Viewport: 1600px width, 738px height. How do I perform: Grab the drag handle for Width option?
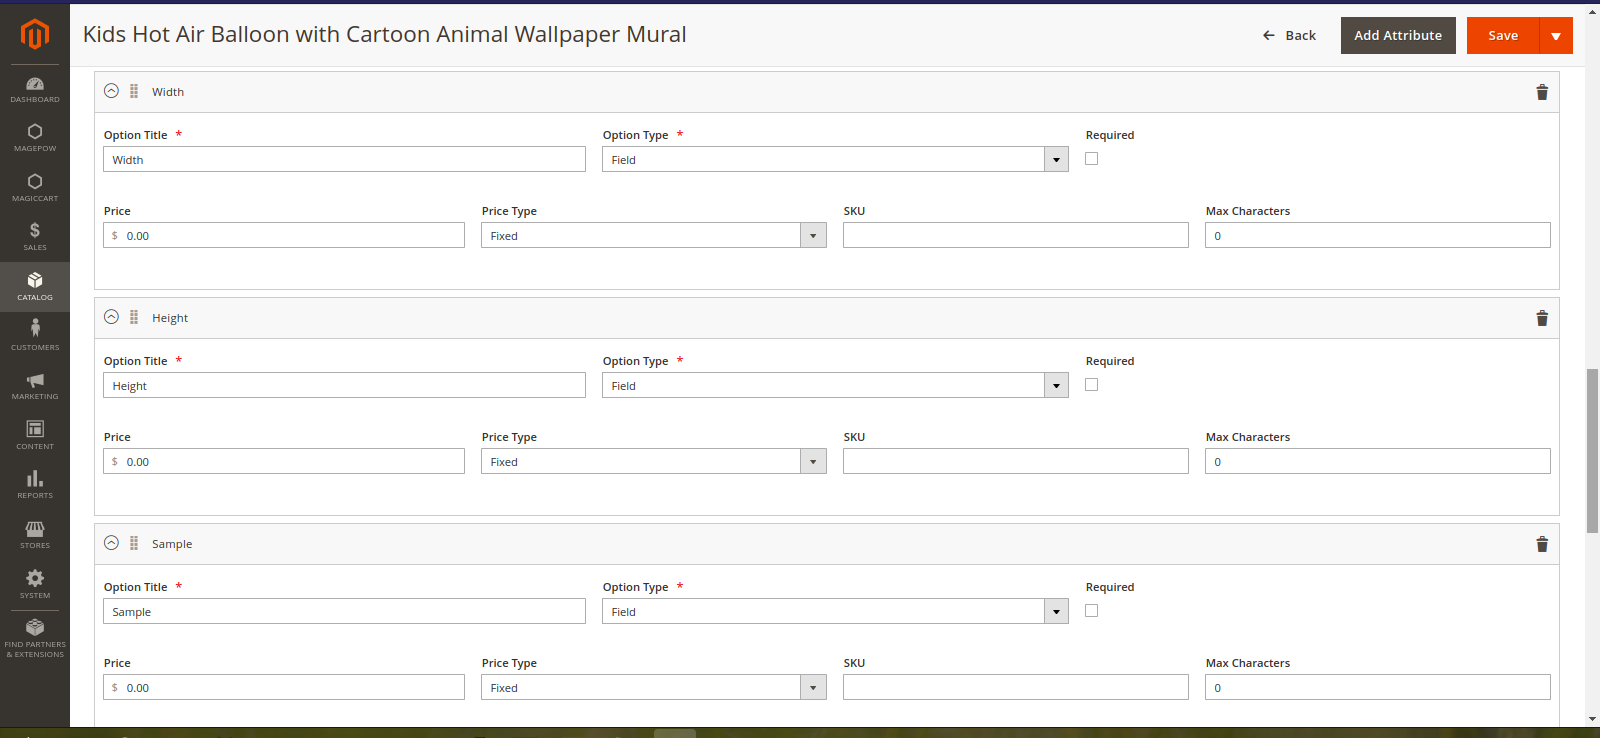pos(134,91)
